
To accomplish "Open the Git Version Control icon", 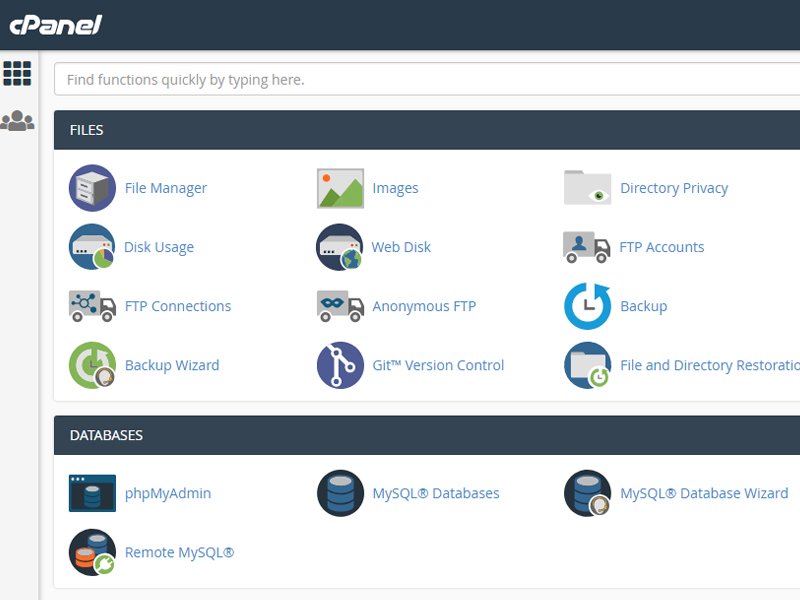I will click(x=340, y=365).
